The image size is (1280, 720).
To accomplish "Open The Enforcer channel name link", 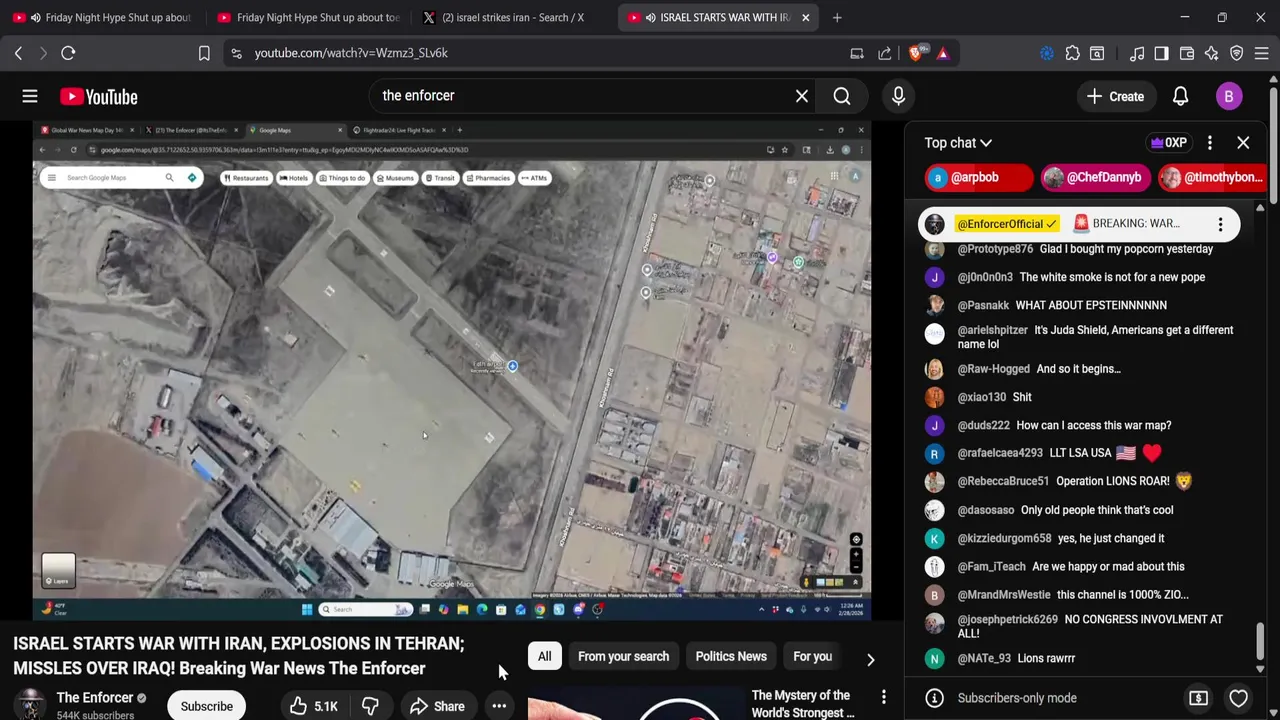I will tap(95, 697).
